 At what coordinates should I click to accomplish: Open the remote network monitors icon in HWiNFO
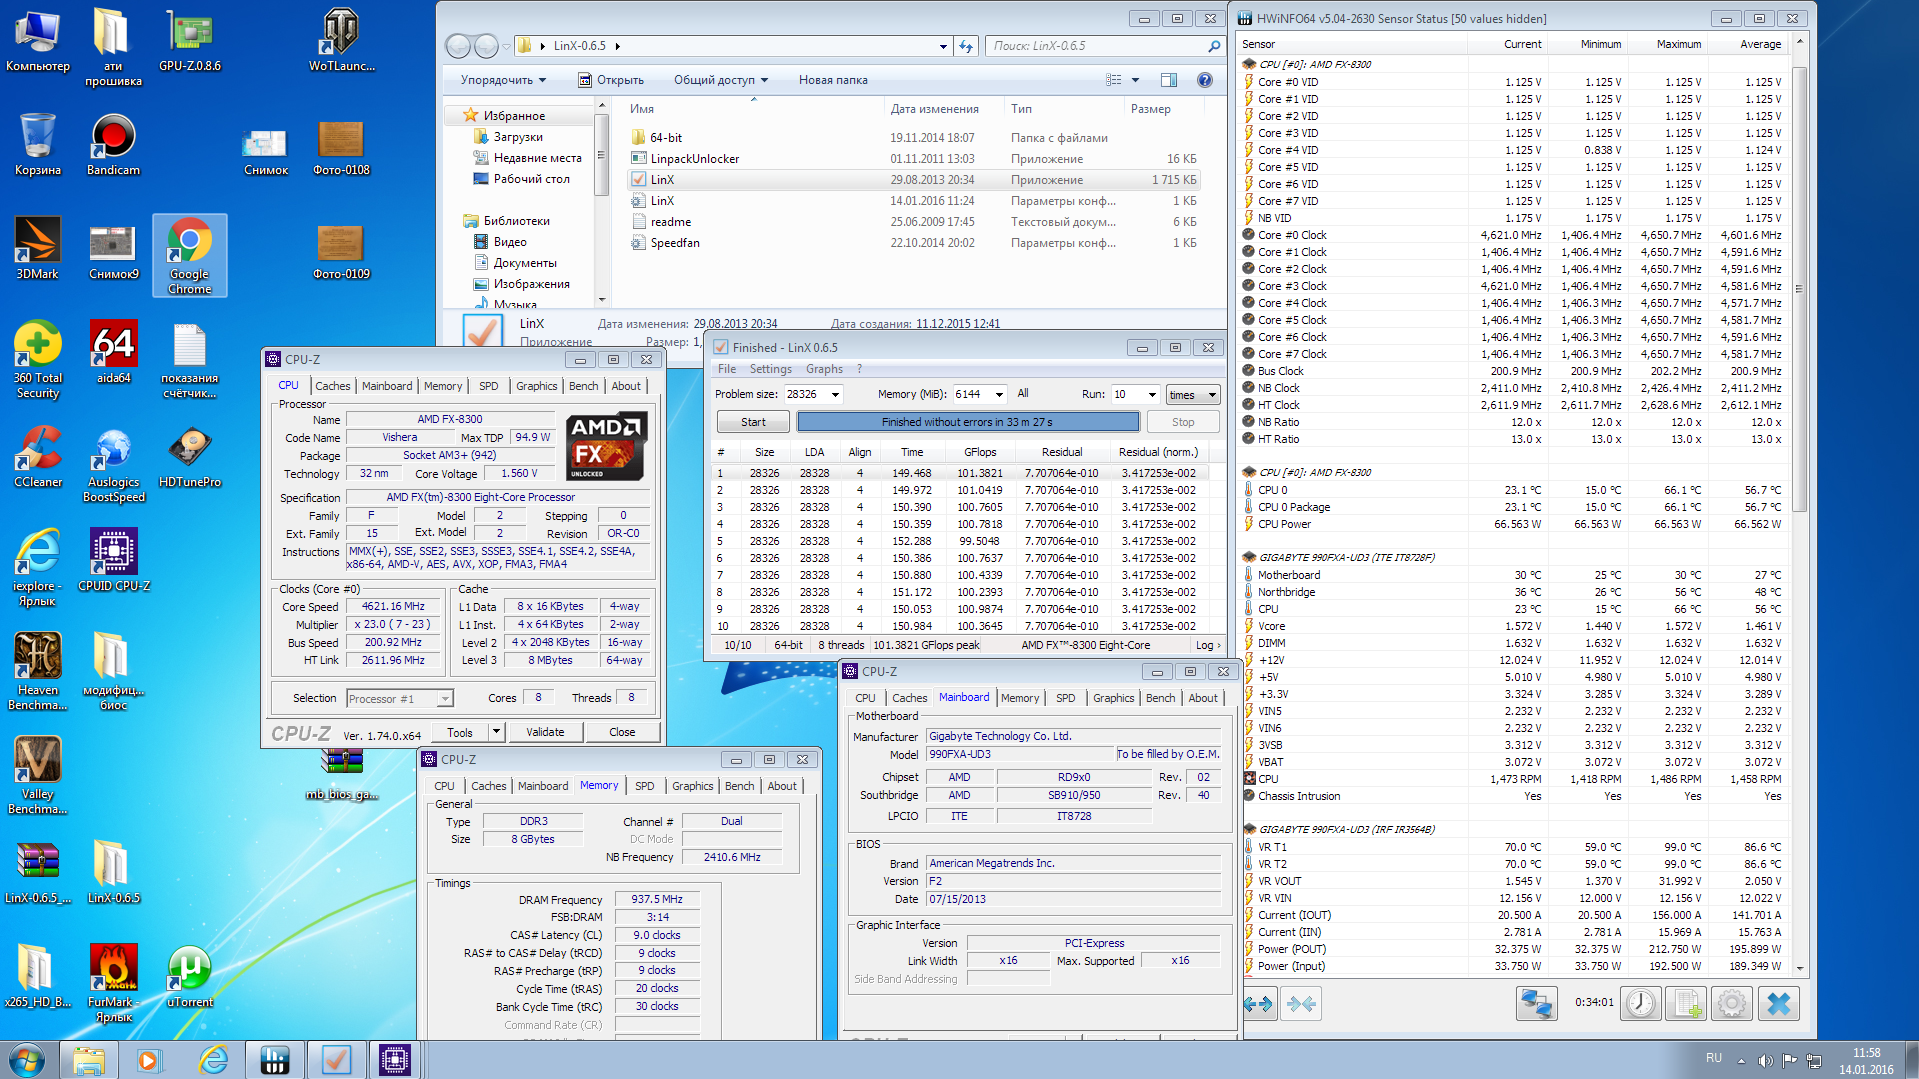1536,1003
